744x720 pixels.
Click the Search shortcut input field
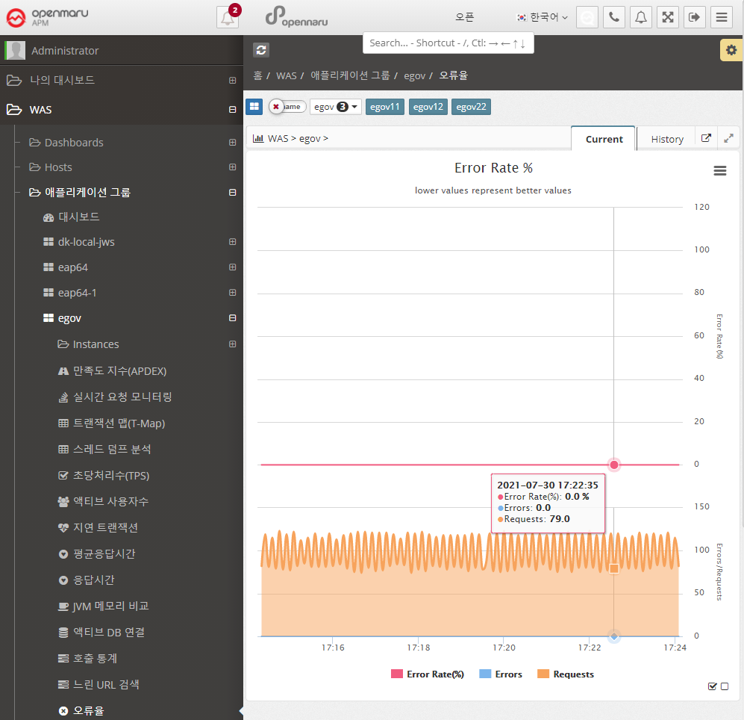point(446,44)
